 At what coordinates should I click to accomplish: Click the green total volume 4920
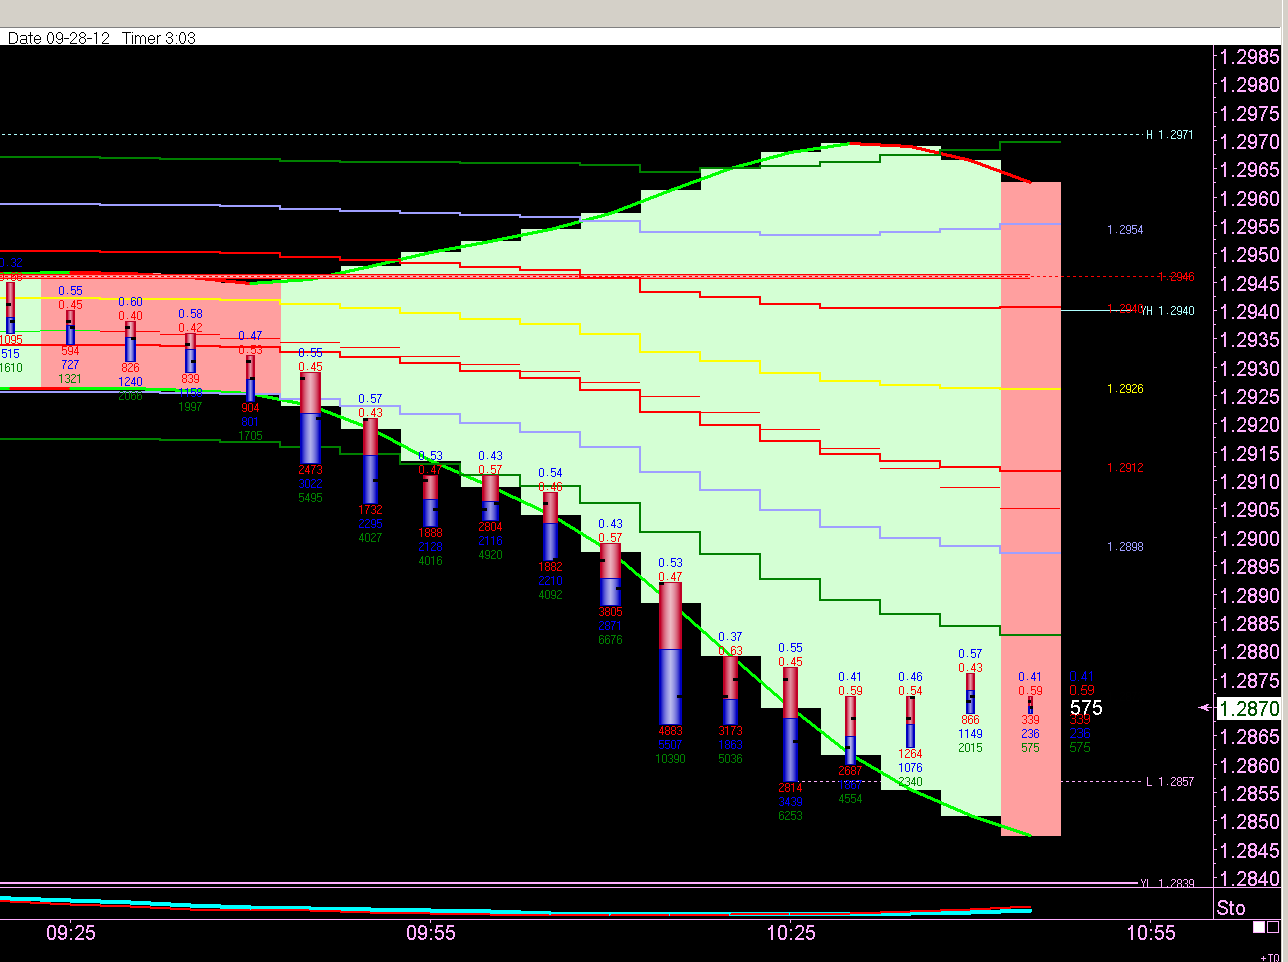tap(490, 555)
